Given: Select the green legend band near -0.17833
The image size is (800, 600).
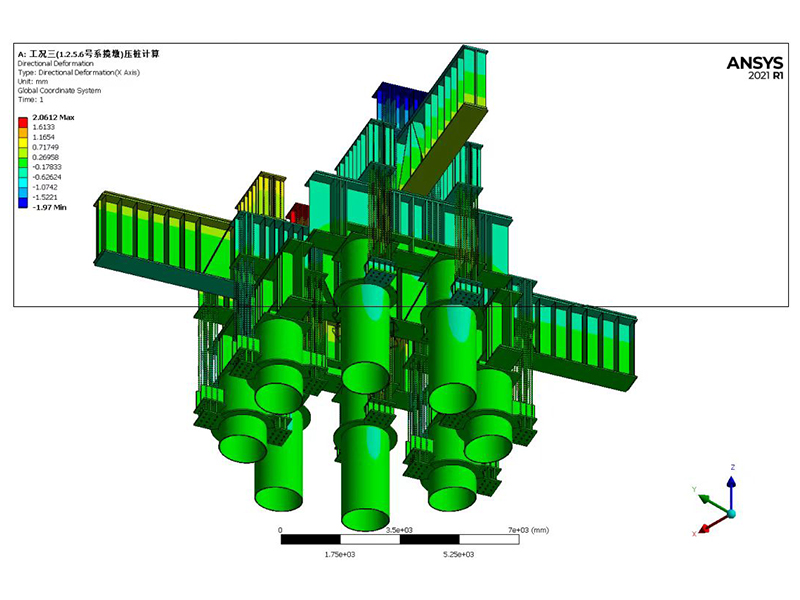Looking at the screenshot, I should tap(23, 162).
